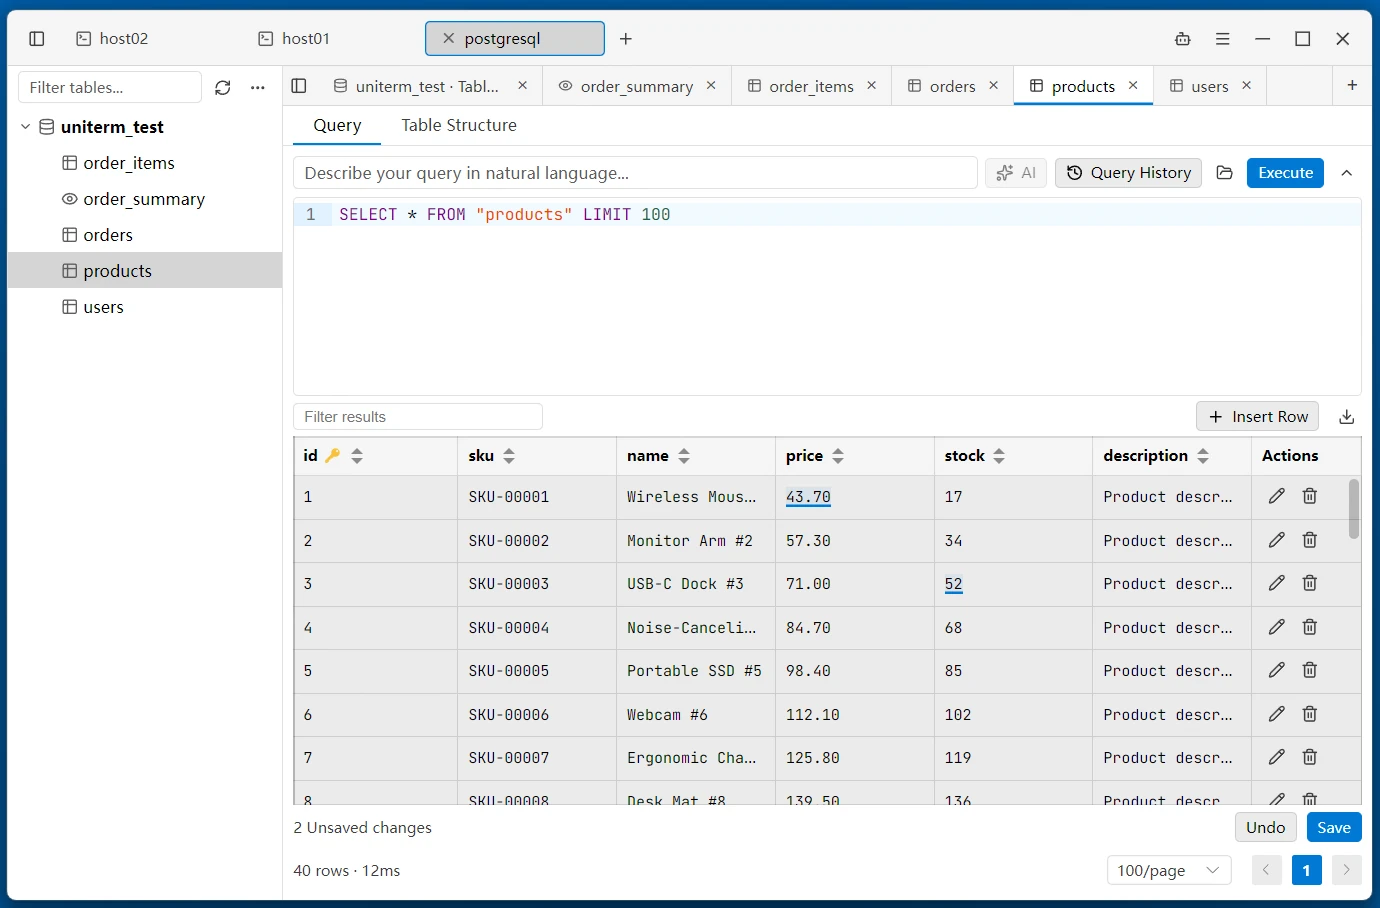This screenshot has width=1380, height=908.
Task: Collapse the query editor chevron
Action: 1347,173
